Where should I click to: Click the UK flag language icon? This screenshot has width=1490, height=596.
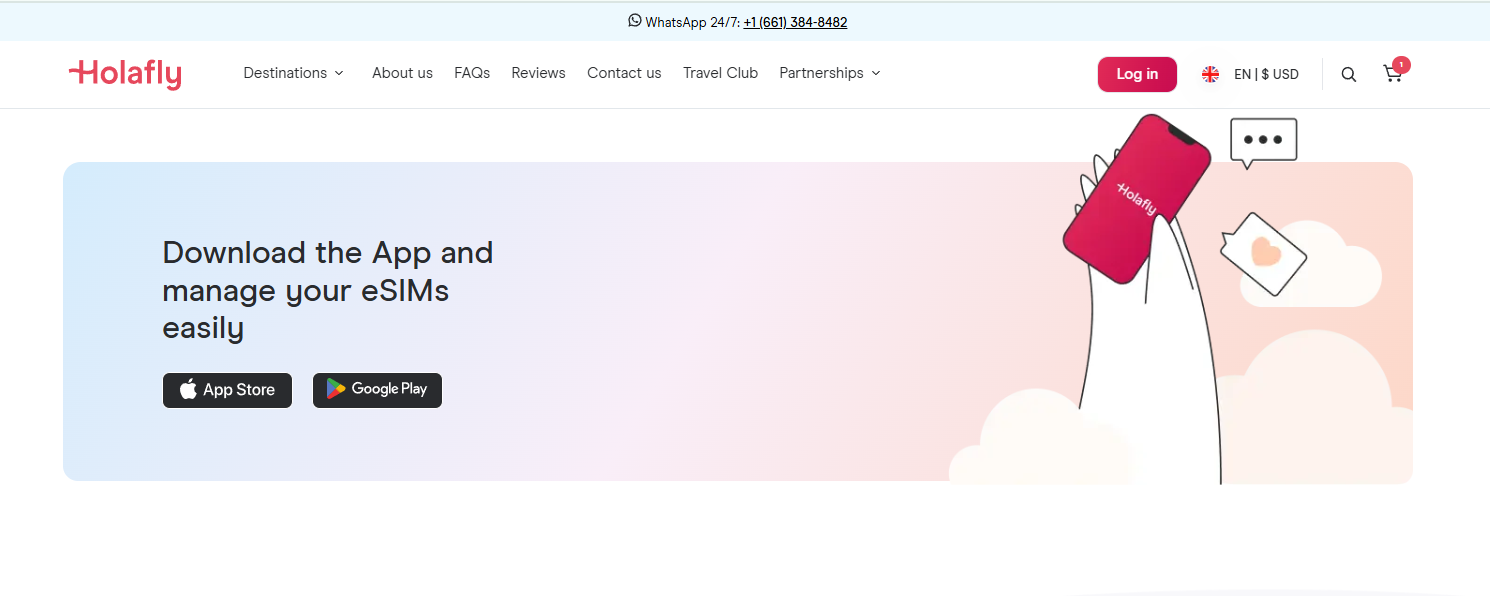[1210, 74]
